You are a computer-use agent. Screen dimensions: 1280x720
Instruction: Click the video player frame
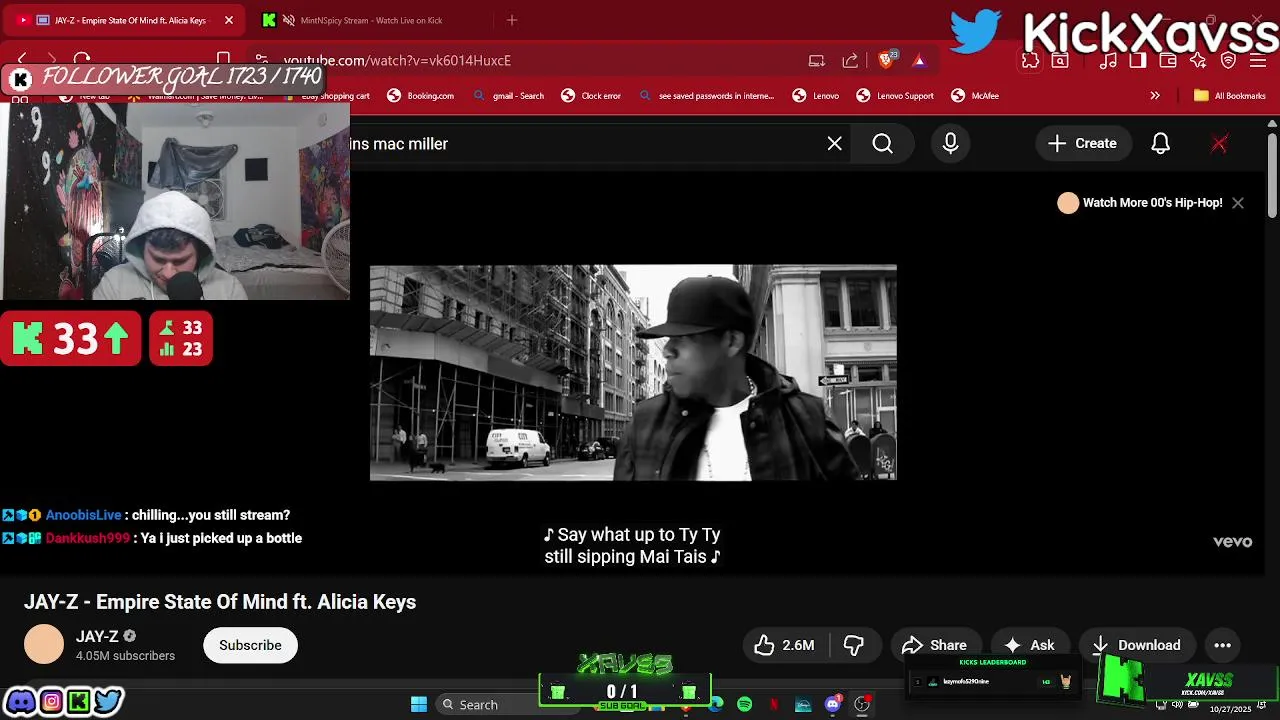click(633, 373)
